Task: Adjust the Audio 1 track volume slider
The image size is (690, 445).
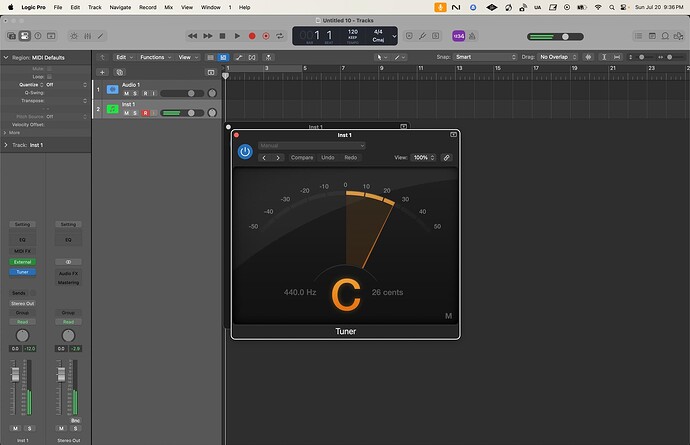Action: (182, 93)
